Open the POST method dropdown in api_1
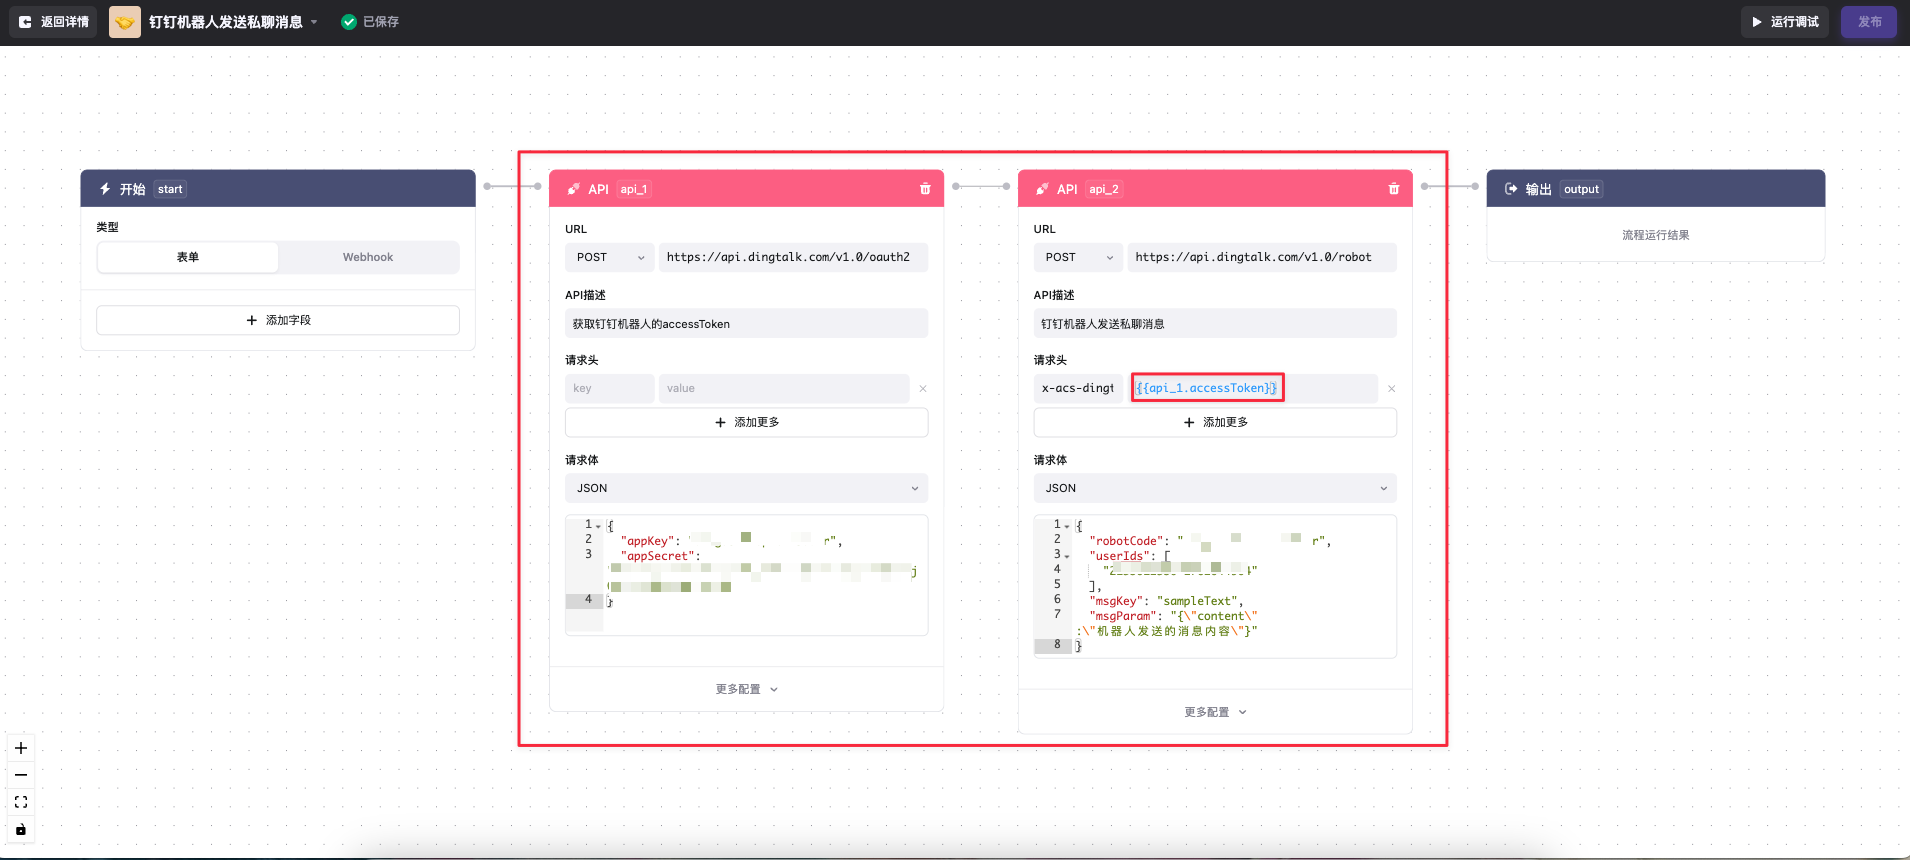Screen dimensions: 1910x860 coord(610,257)
